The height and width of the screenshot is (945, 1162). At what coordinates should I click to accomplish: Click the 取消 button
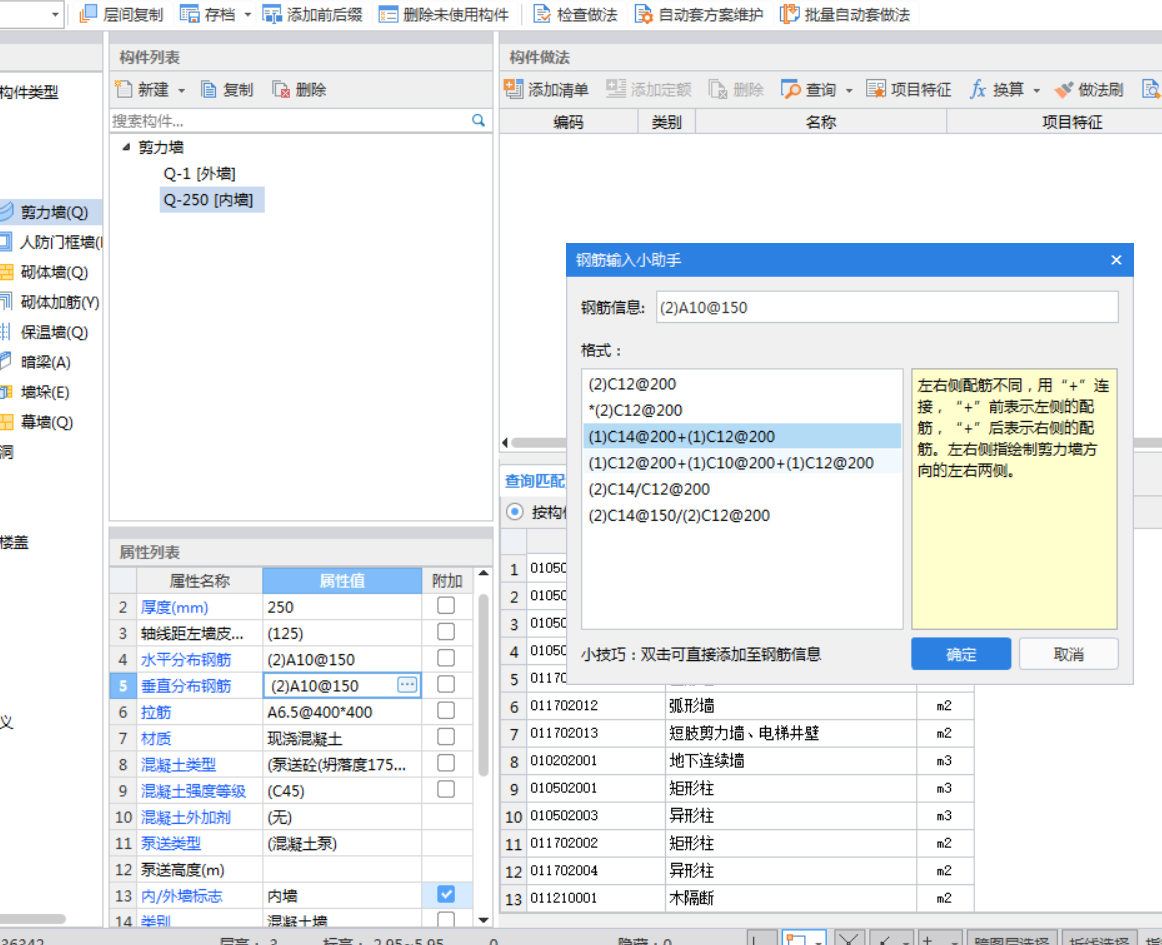tap(1068, 654)
